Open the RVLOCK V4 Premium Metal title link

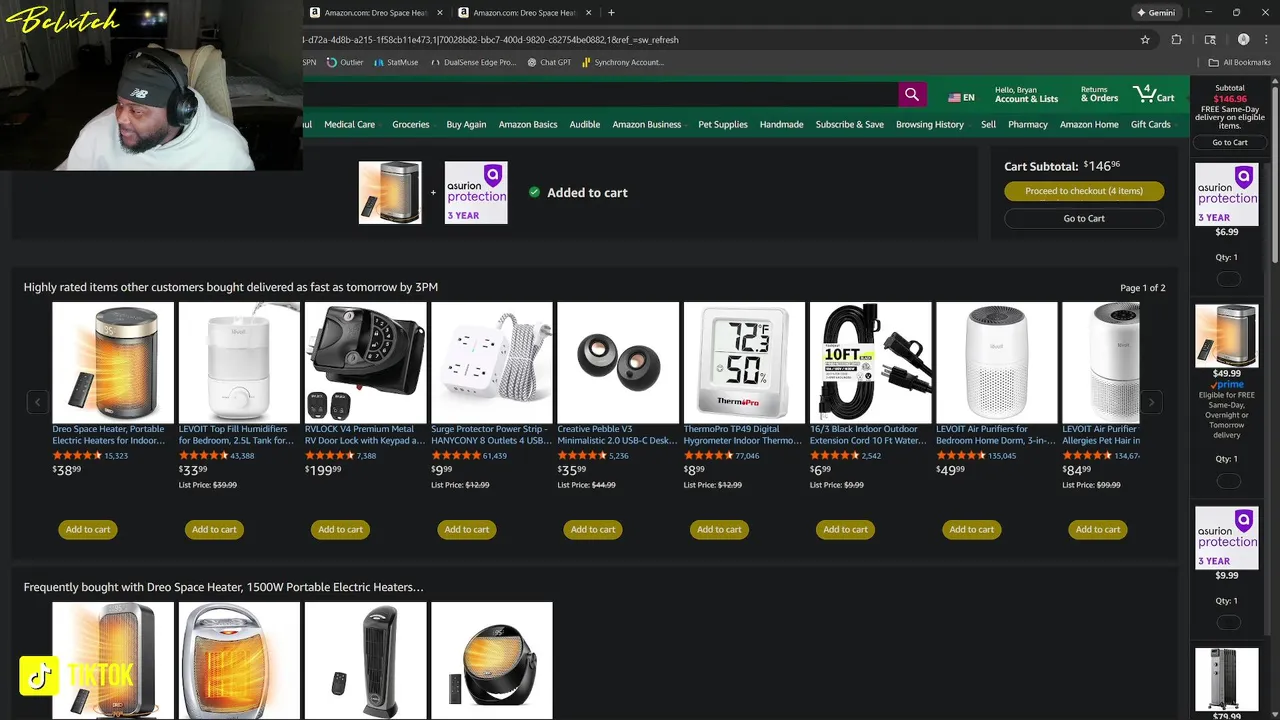click(x=365, y=435)
